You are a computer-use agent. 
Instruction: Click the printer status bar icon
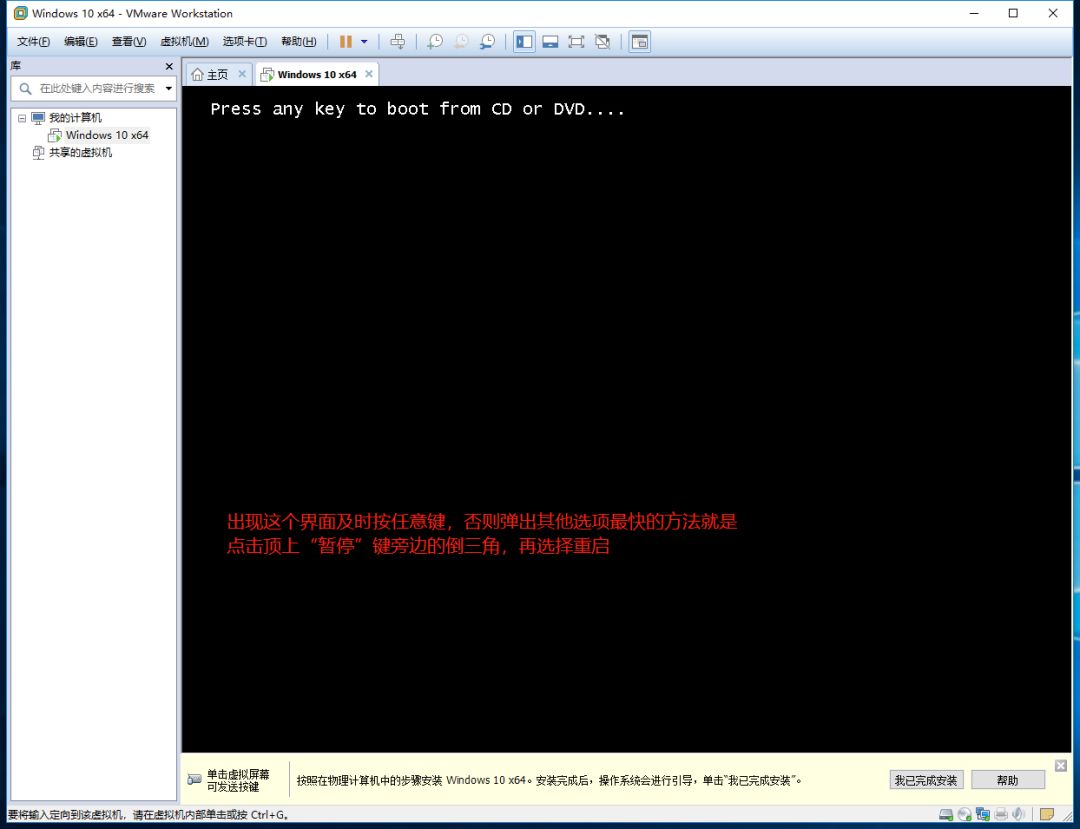tap(1001, 815)
